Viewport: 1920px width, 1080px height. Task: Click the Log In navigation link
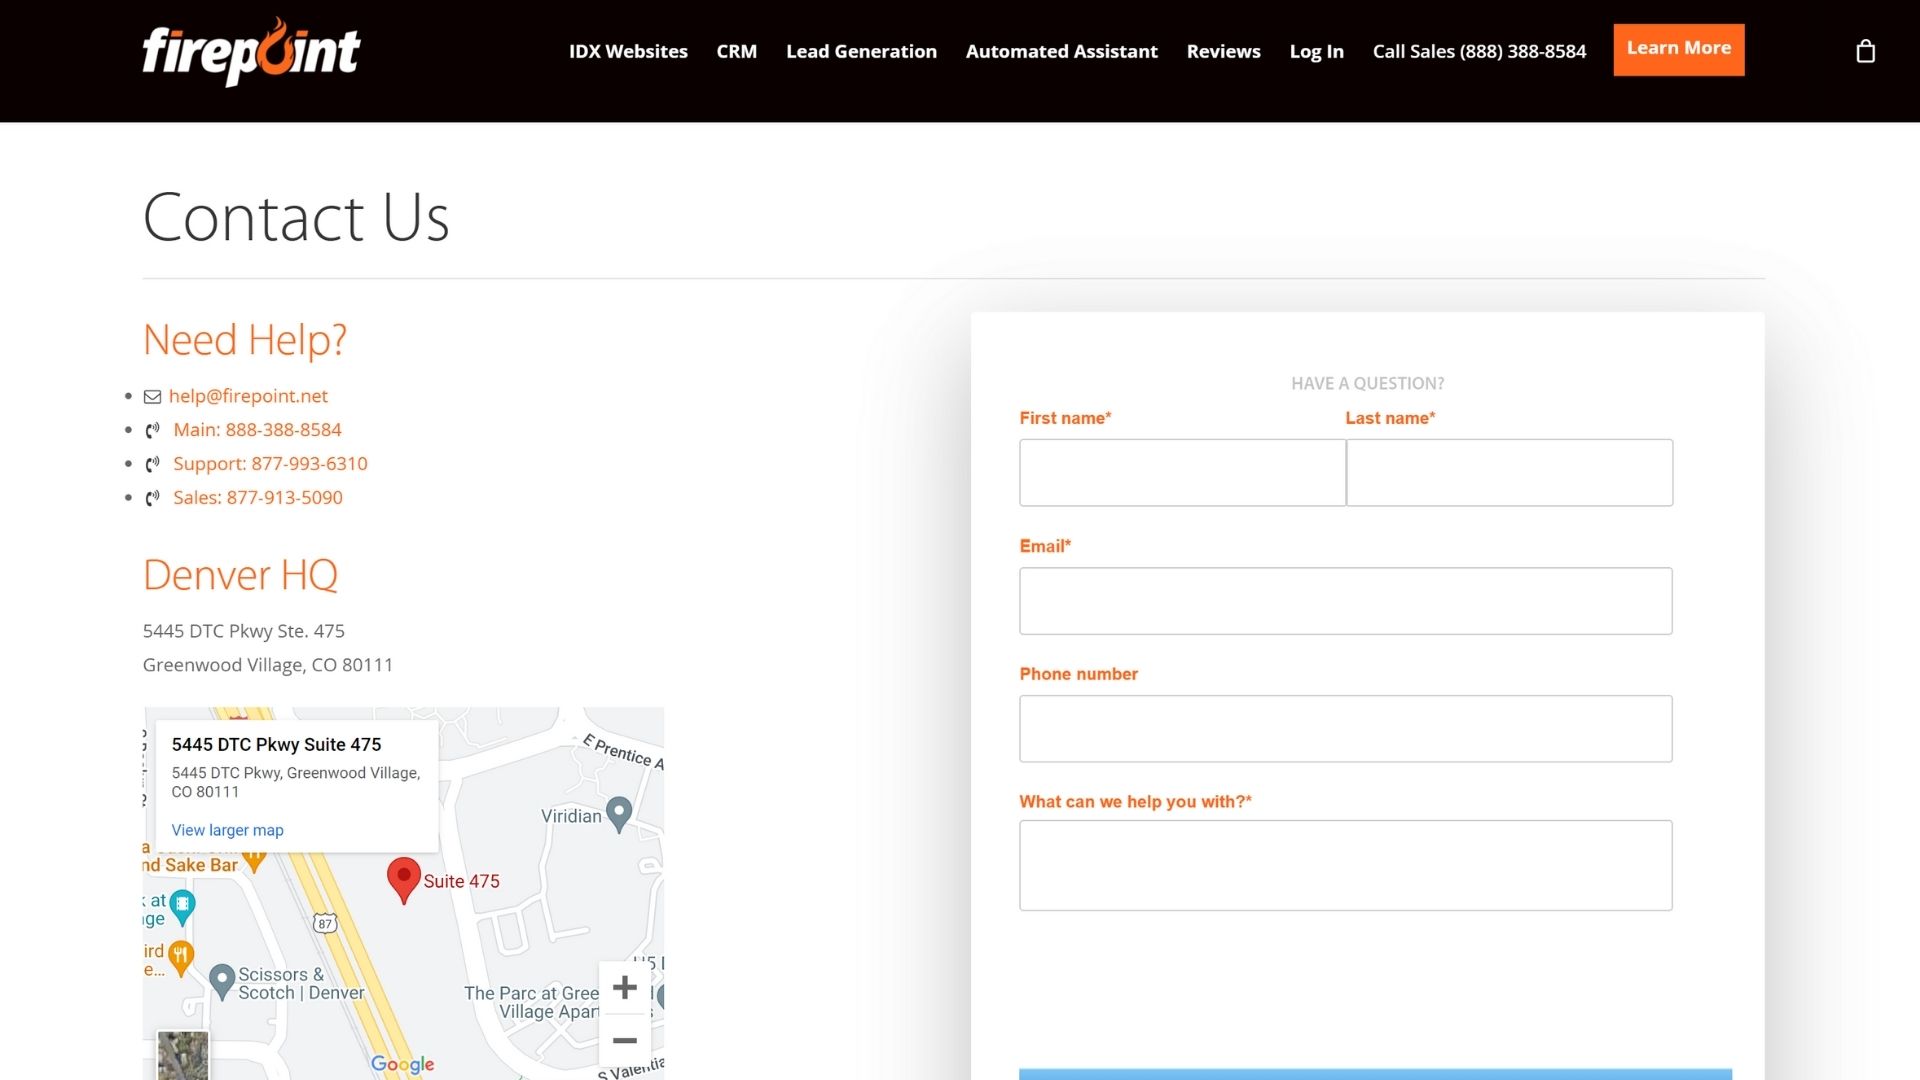tap(1316, 50)
